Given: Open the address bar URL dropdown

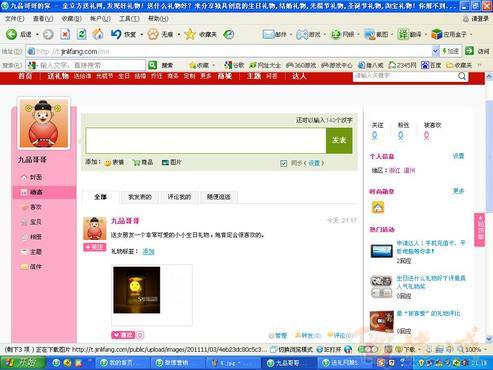Looking at the screenshot, I should (x=435, y=51).
